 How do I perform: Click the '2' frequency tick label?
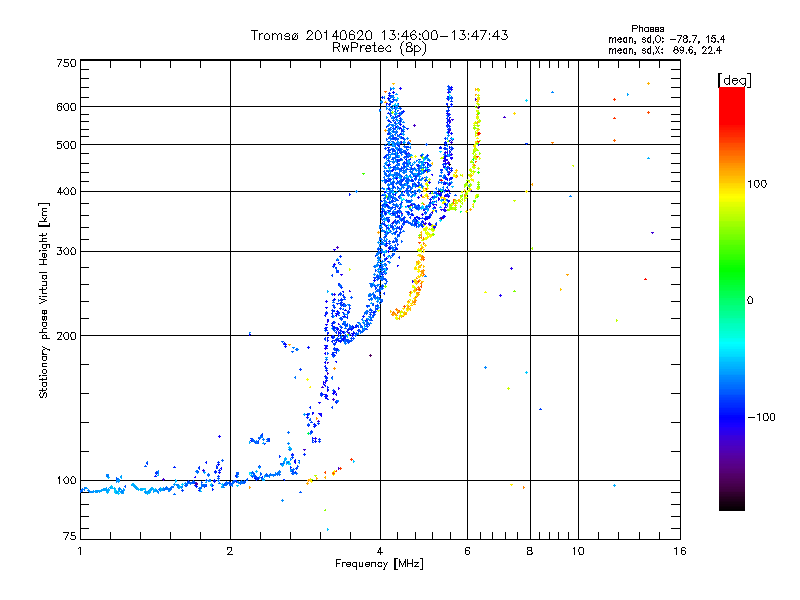point(230,551)
